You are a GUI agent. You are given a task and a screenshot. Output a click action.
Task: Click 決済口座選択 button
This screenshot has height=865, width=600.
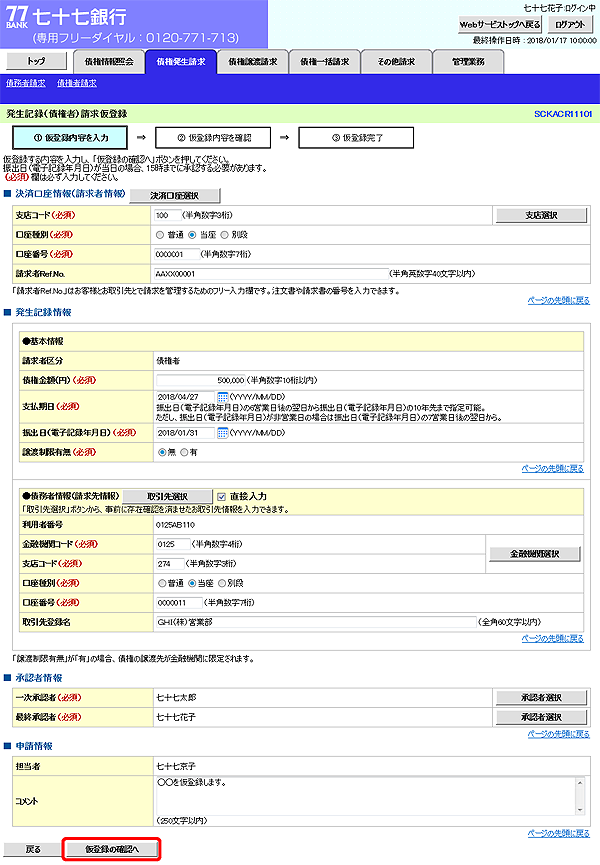[175, 196]
